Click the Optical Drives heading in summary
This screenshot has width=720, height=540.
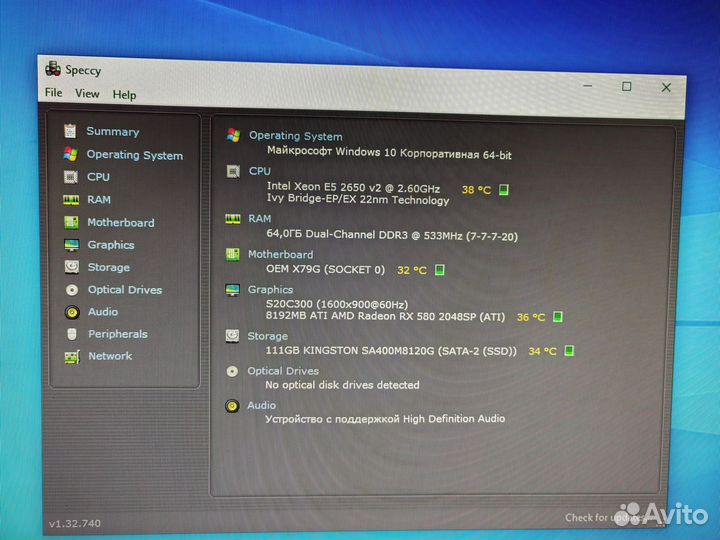(x=283, y=371)
